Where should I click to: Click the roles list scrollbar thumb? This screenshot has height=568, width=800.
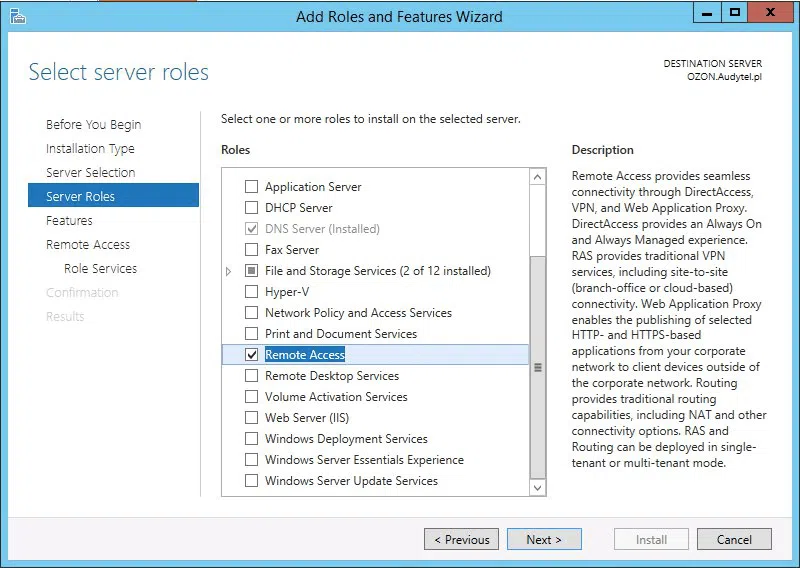538,367
